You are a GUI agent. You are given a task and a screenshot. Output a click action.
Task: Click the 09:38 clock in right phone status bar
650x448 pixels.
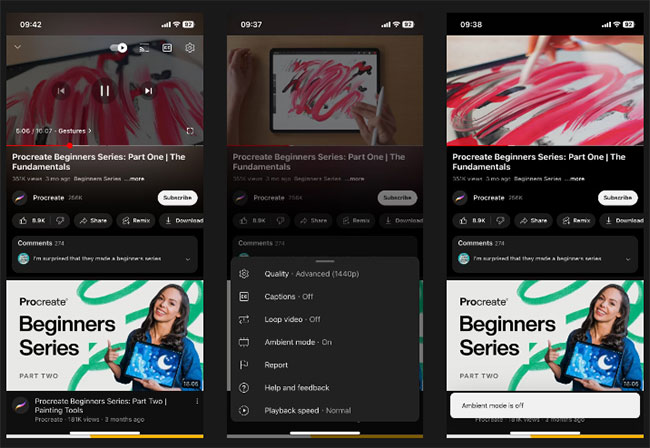[x=471, y=24]
